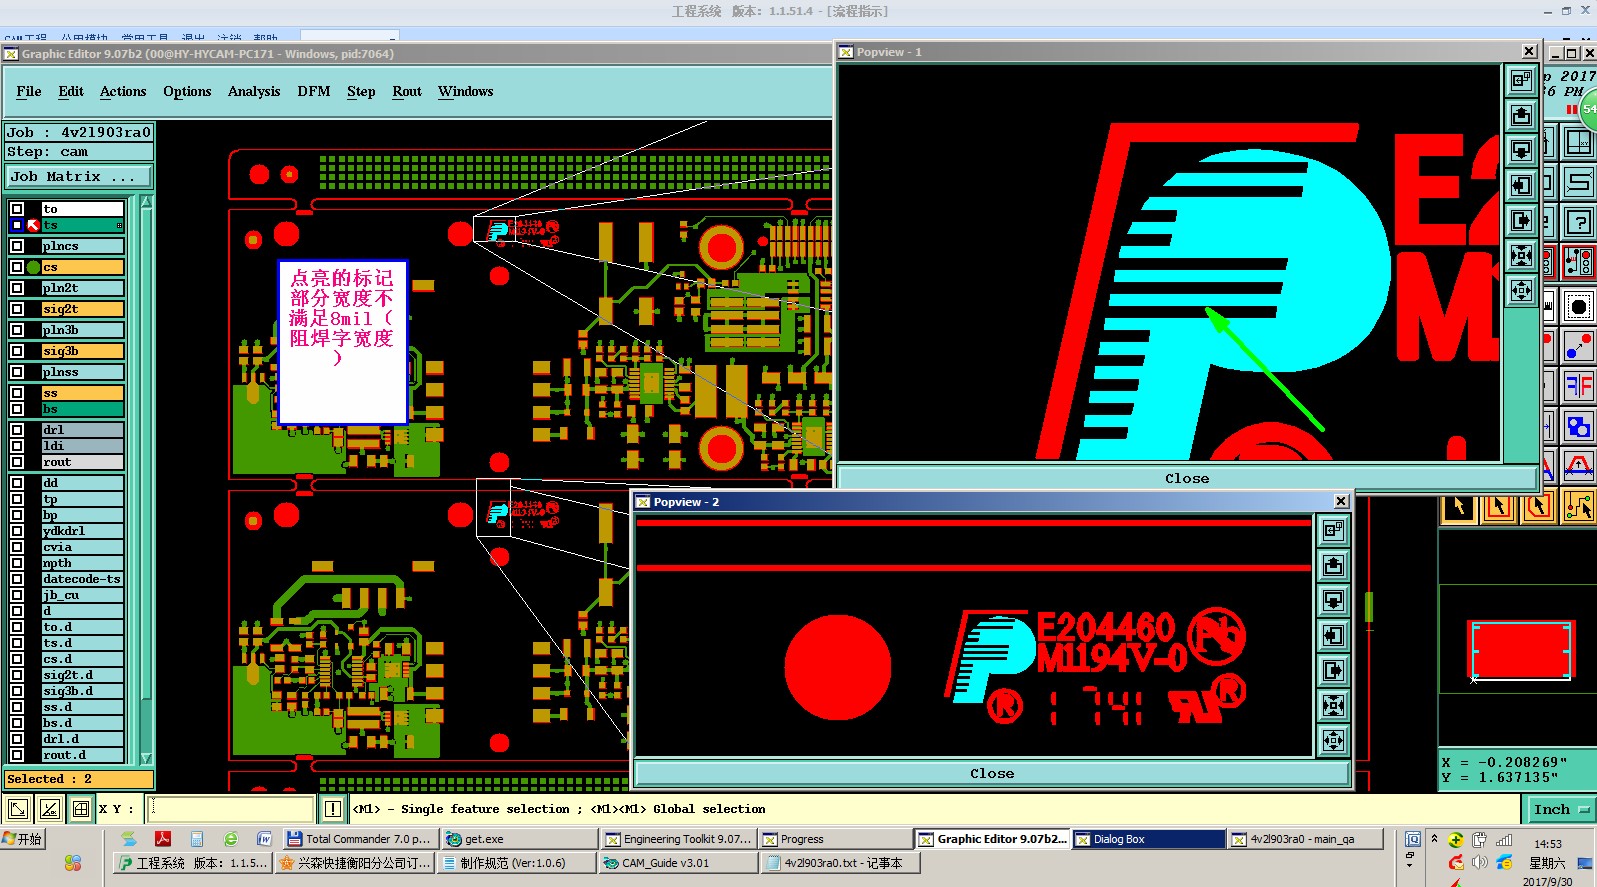Click inward-arrows zoom icon in Popview 2
The image size is (1597, 887).
[x=1333, y=705]
